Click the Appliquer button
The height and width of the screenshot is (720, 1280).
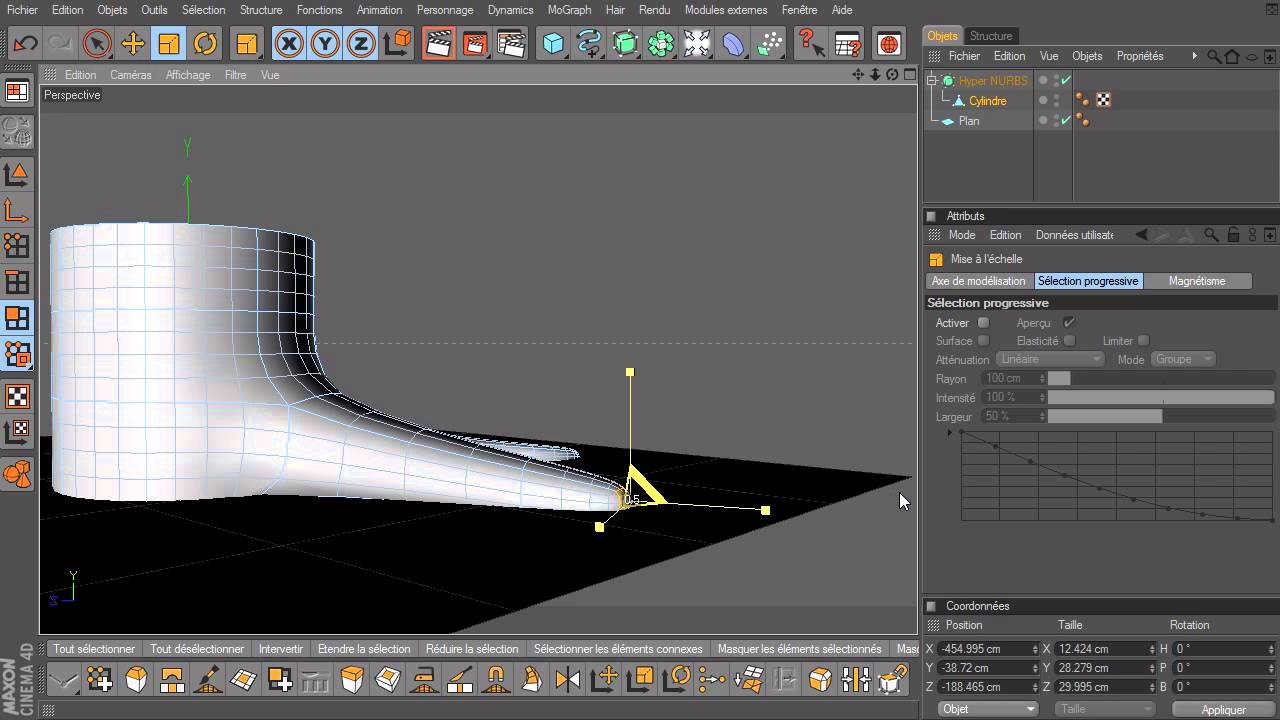(x=1224, y=709)
